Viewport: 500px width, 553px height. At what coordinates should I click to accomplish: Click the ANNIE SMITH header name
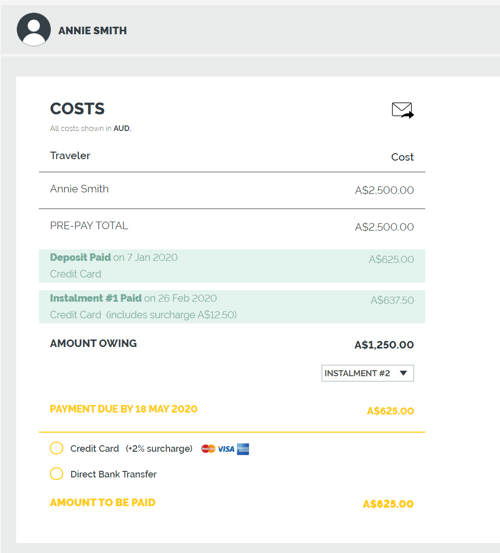click(92, 31)
